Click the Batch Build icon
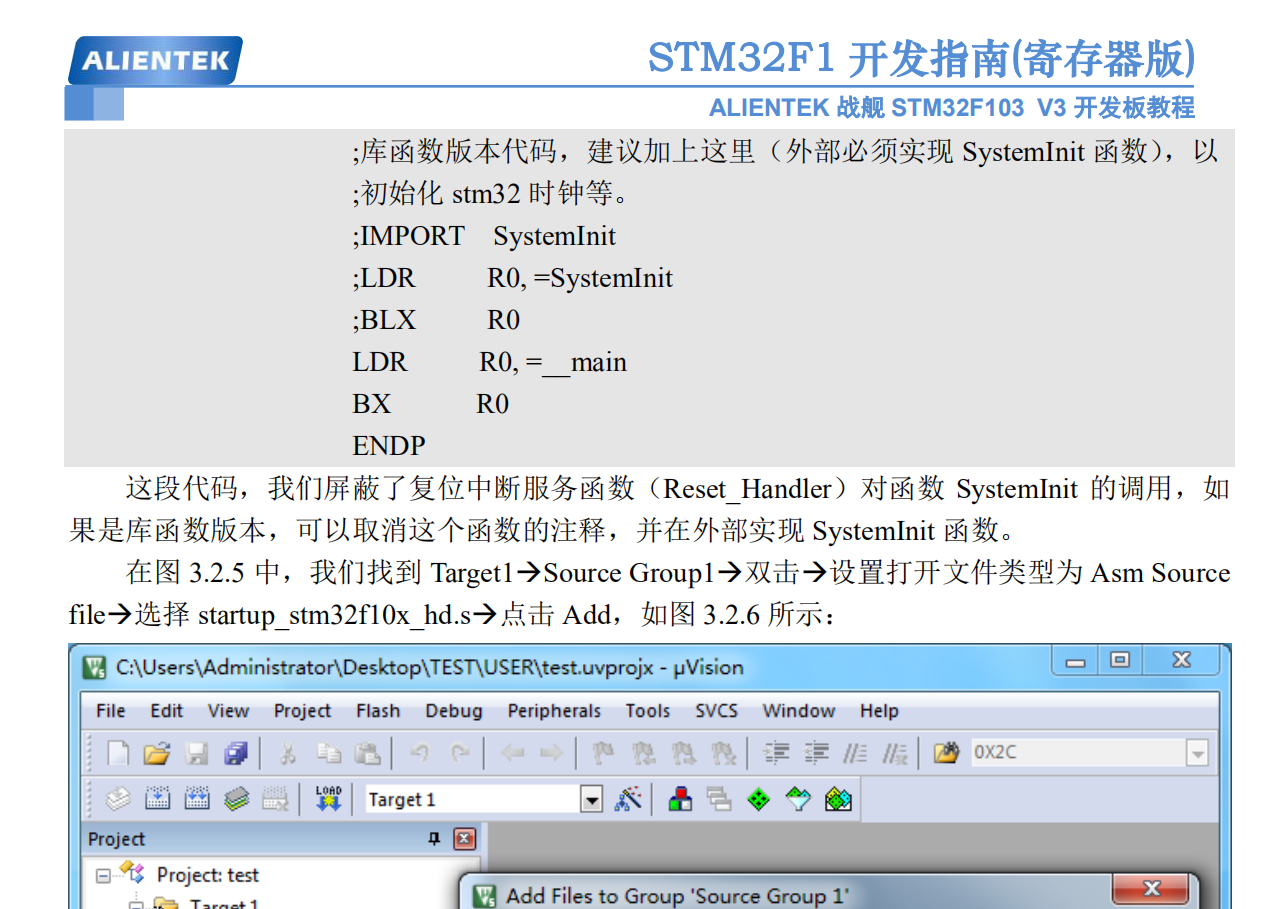This screenshot has height=909, width=1265. tap(236, 799)
